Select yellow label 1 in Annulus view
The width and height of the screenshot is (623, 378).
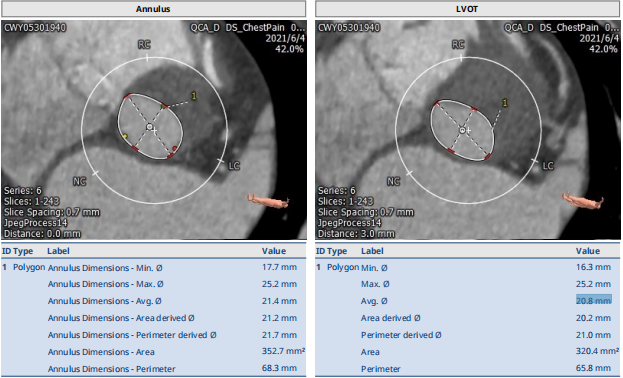(x=194, y=96)
